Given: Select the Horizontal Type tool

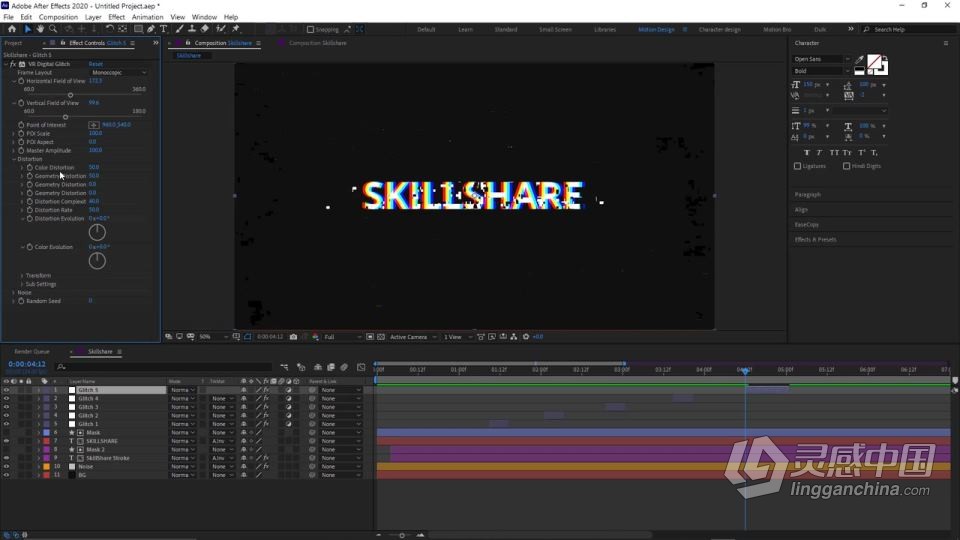Looking at the screenshot, I should pyautogui.click(x=164, y=29).
